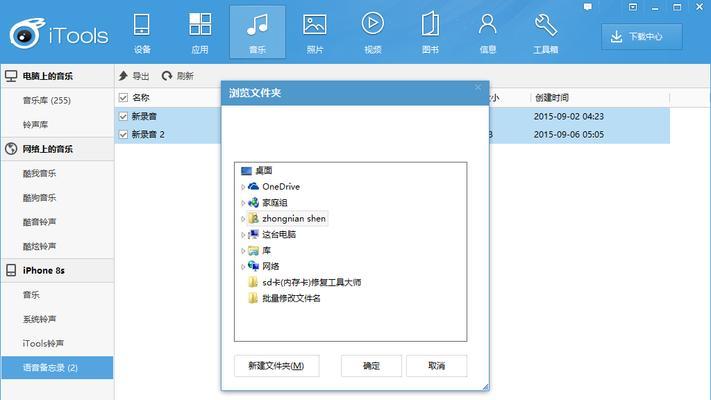711x400 pixels.
Task: Open the 工具箱 (Toolbox) section
Action: [x=545, y=33]
